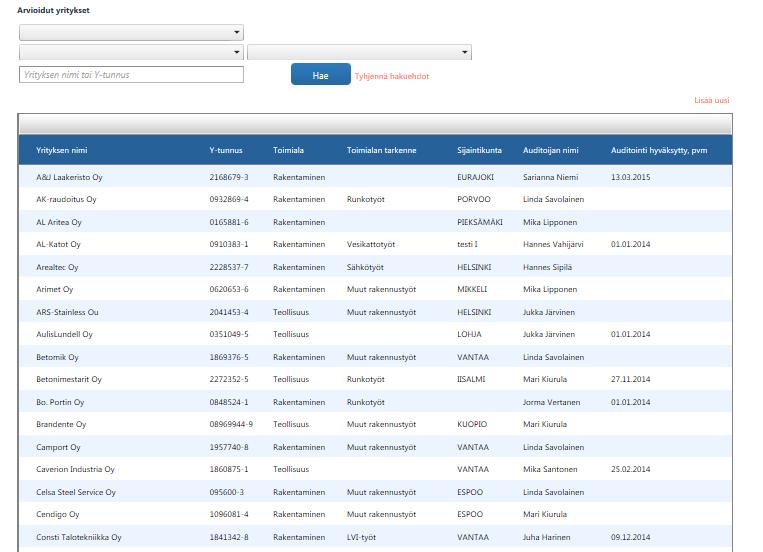
Task: Select the 'AulisLundell Oy' company name
Action: tap(64, 334)
